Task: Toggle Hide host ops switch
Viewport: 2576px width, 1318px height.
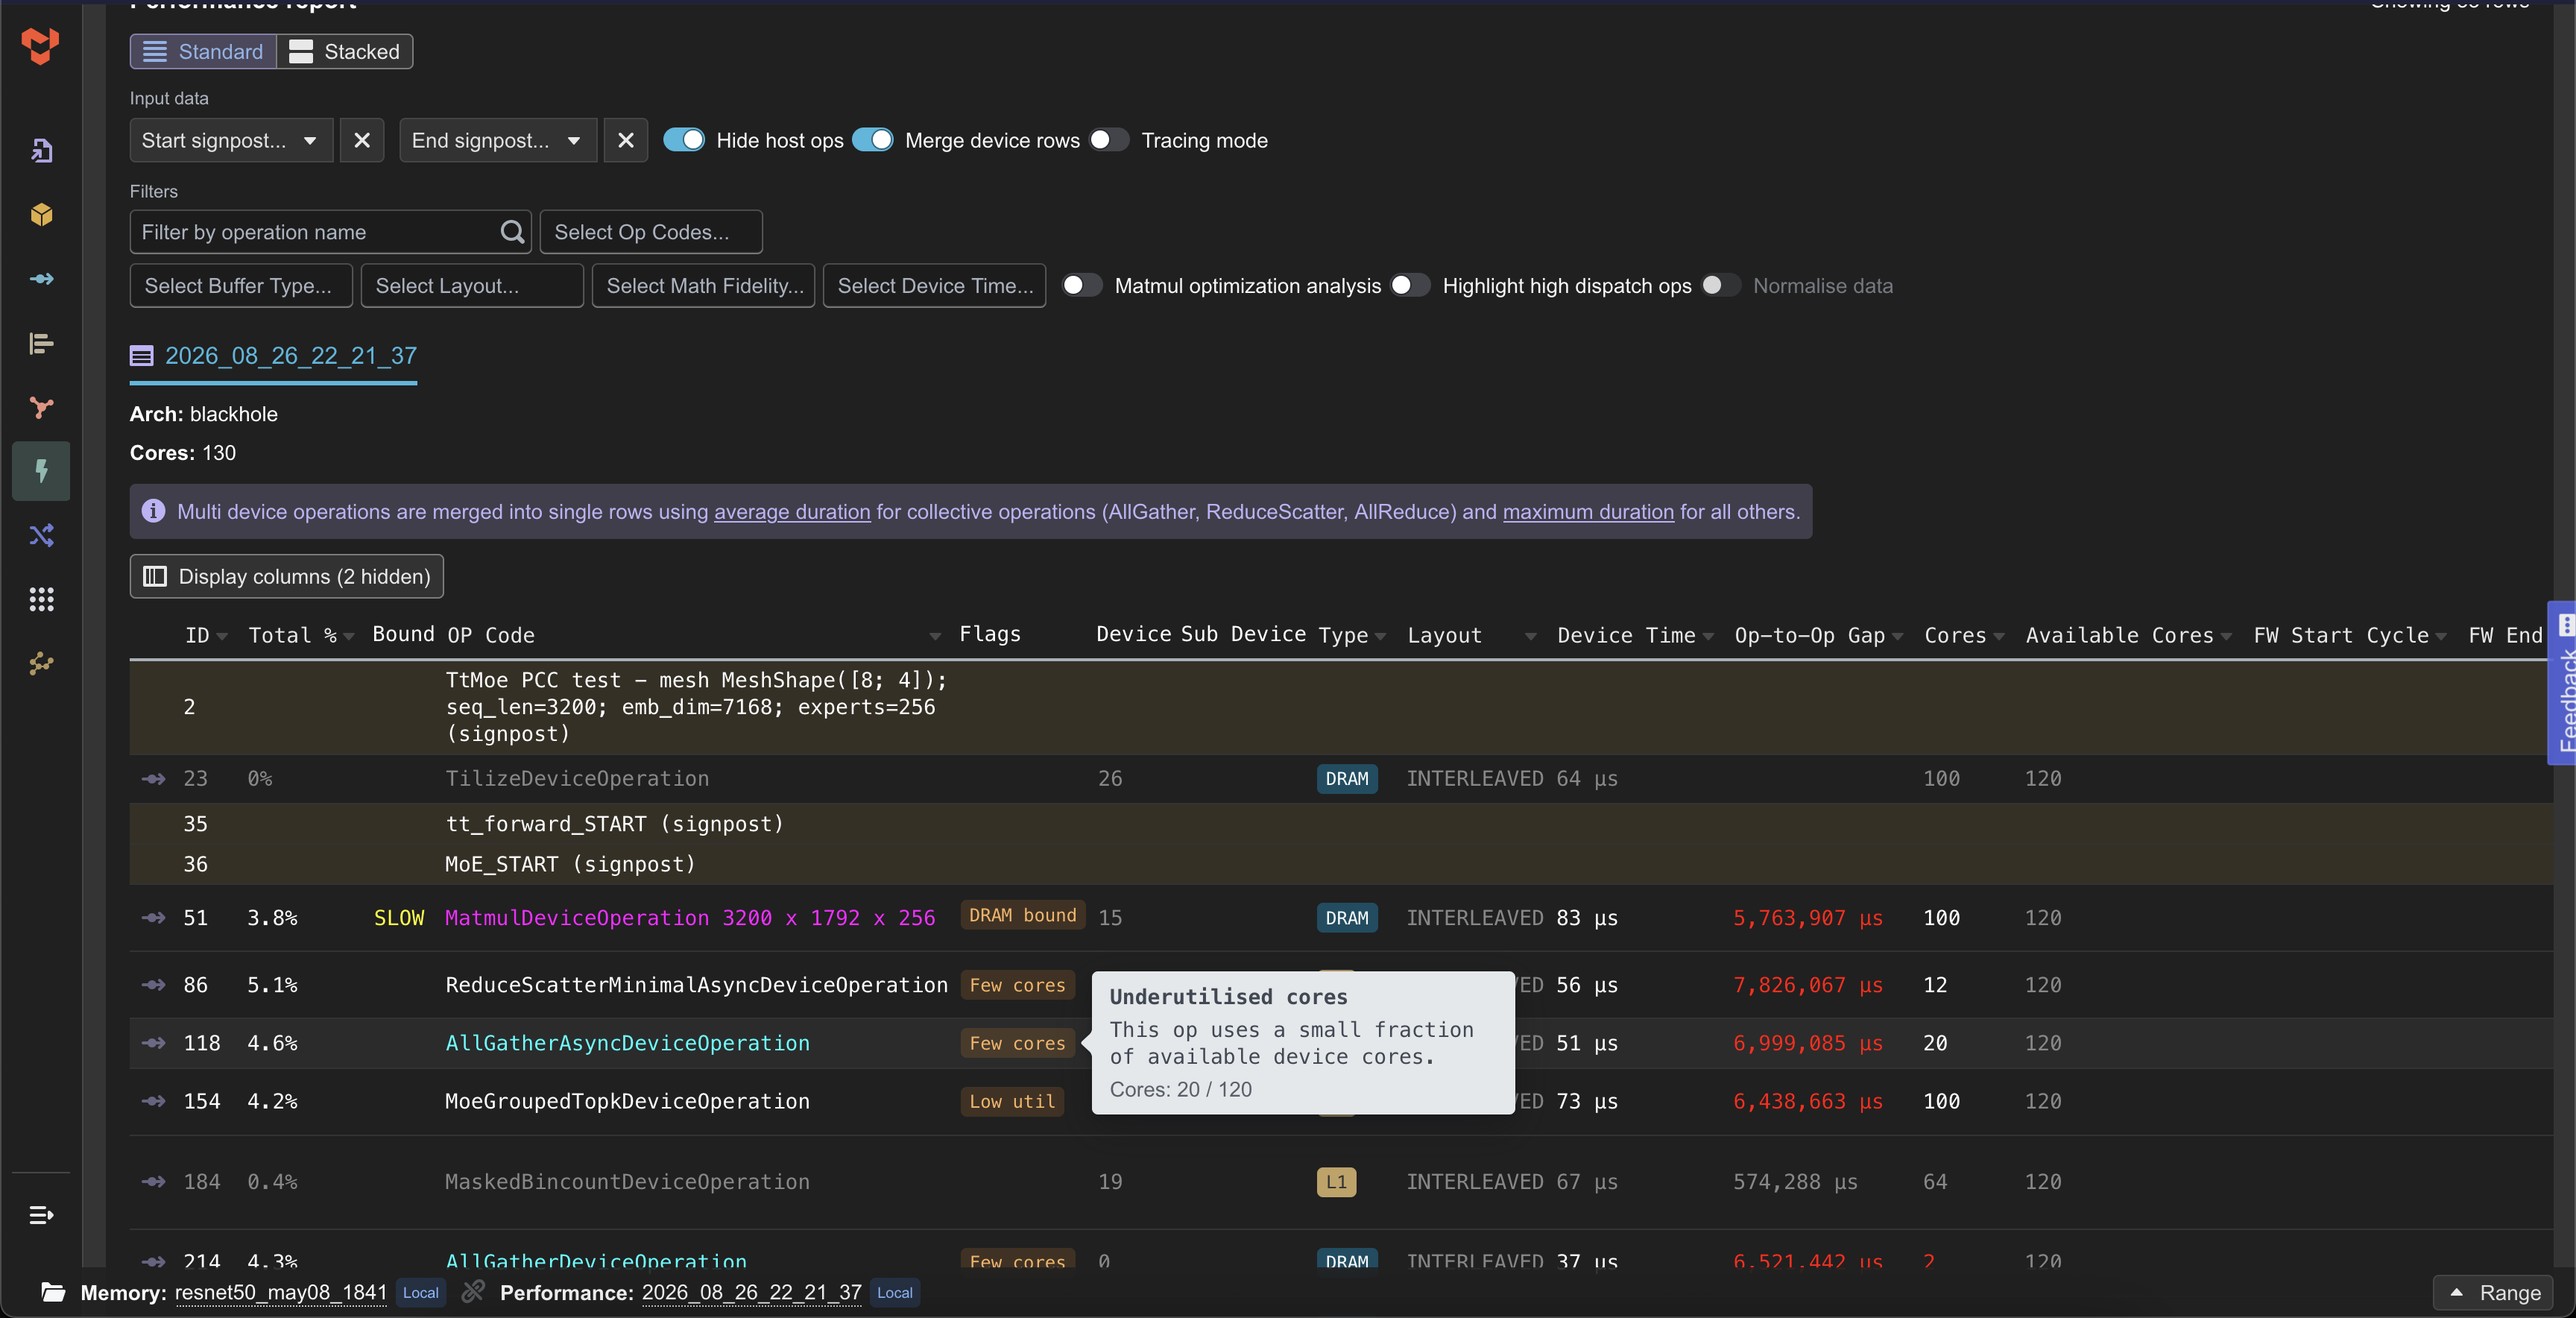Action: click(x=684, y=140)
